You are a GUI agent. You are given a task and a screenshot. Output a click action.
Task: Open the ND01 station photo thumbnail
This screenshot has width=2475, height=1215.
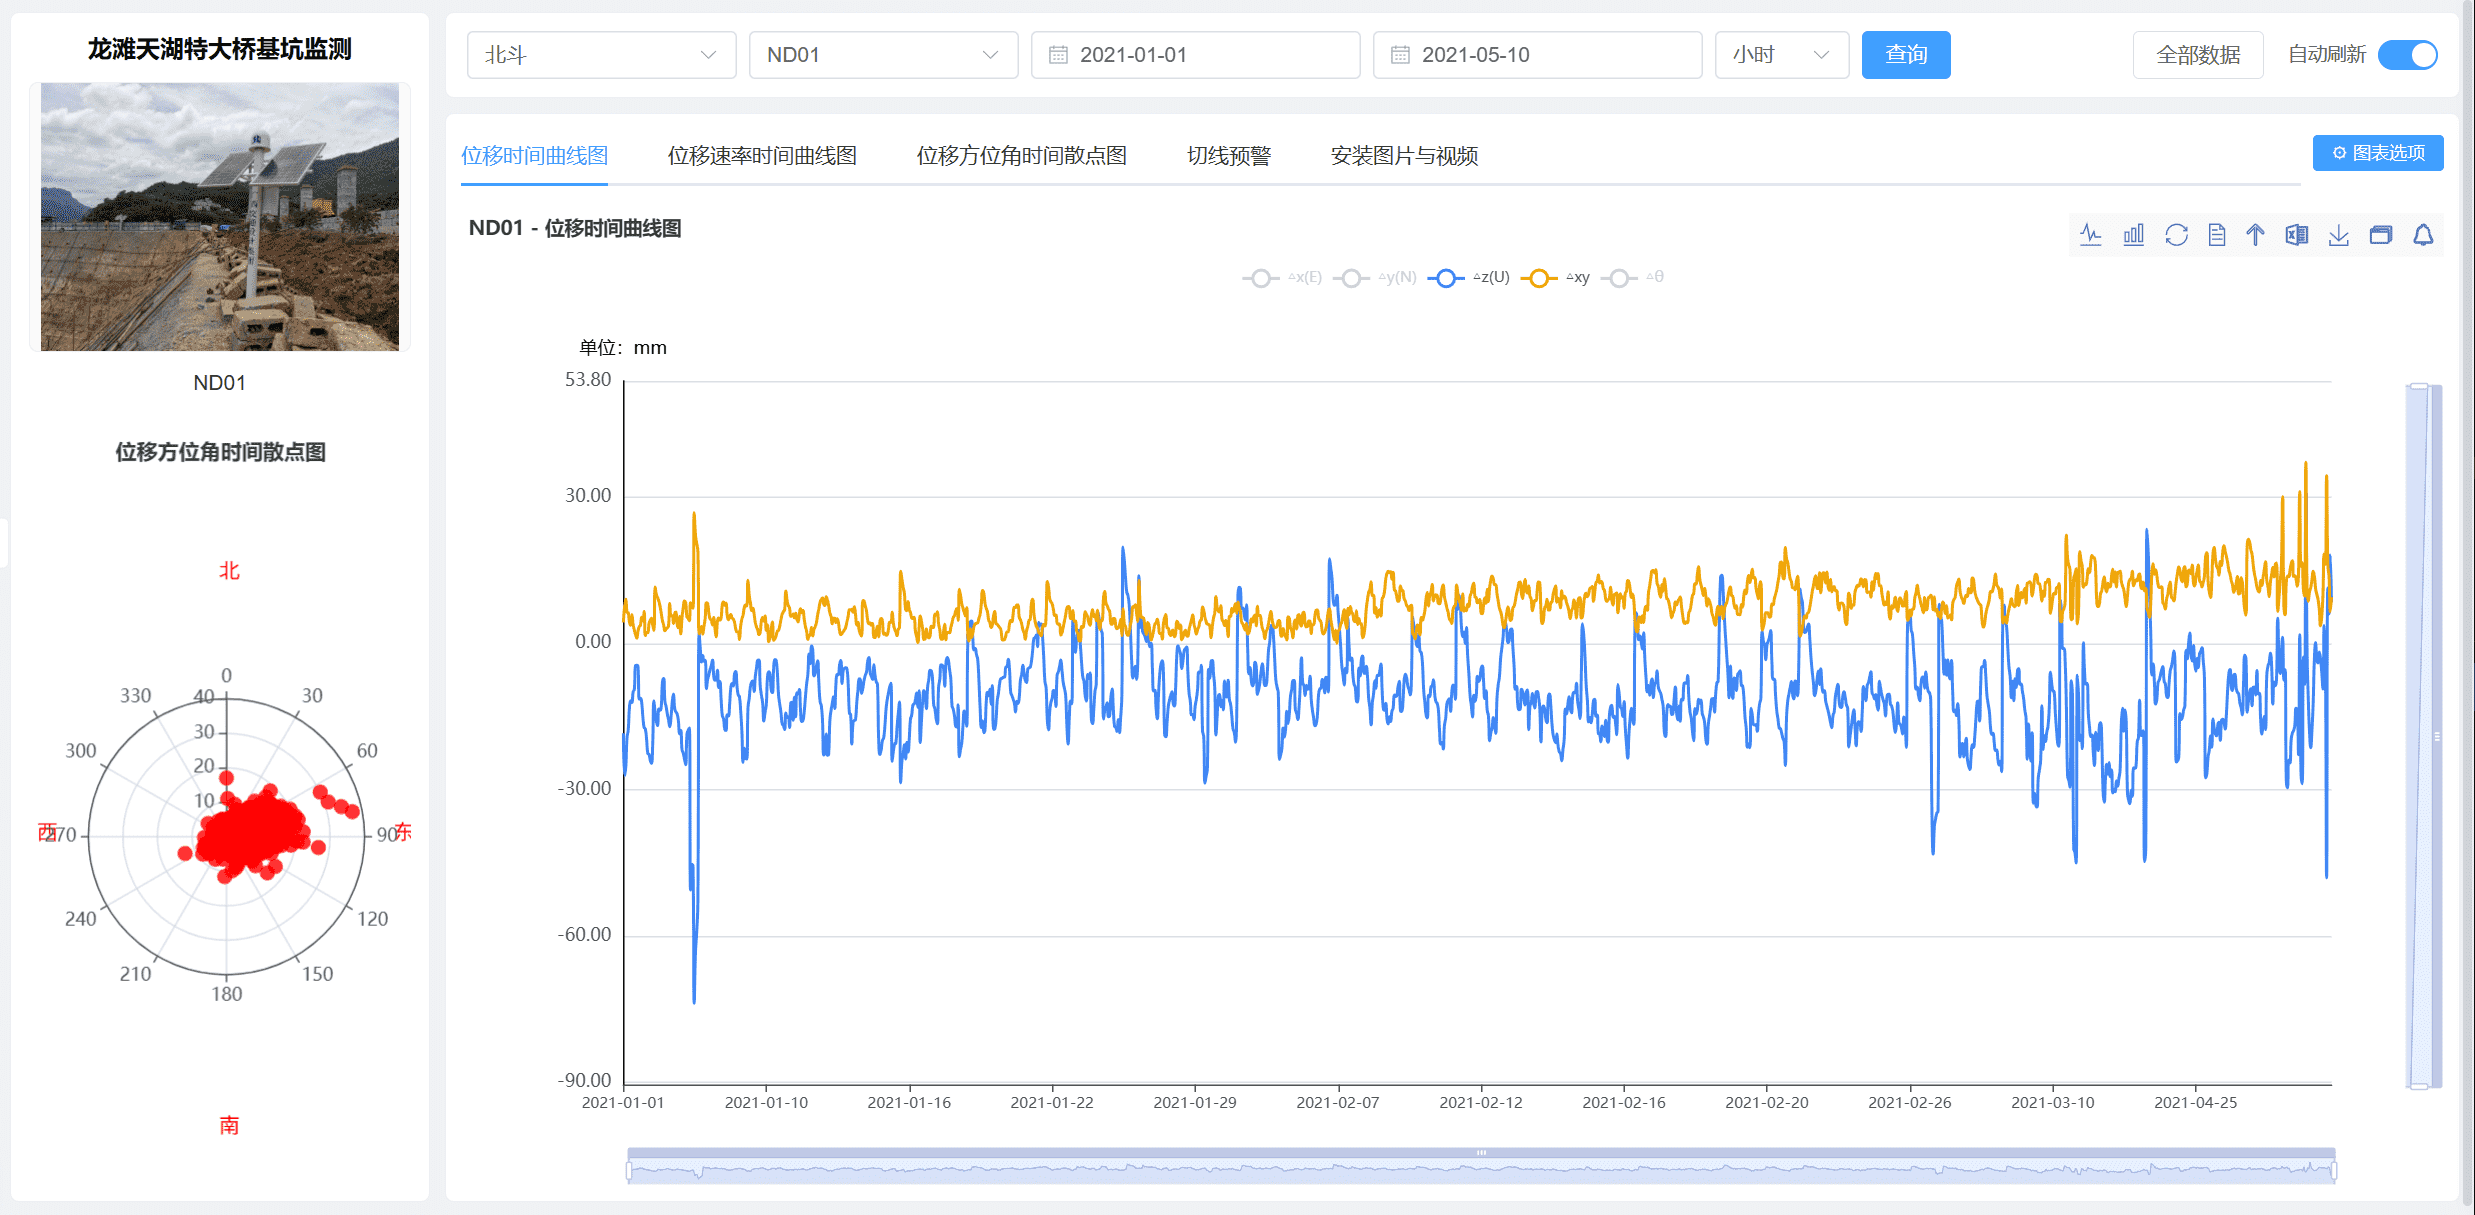220,217
